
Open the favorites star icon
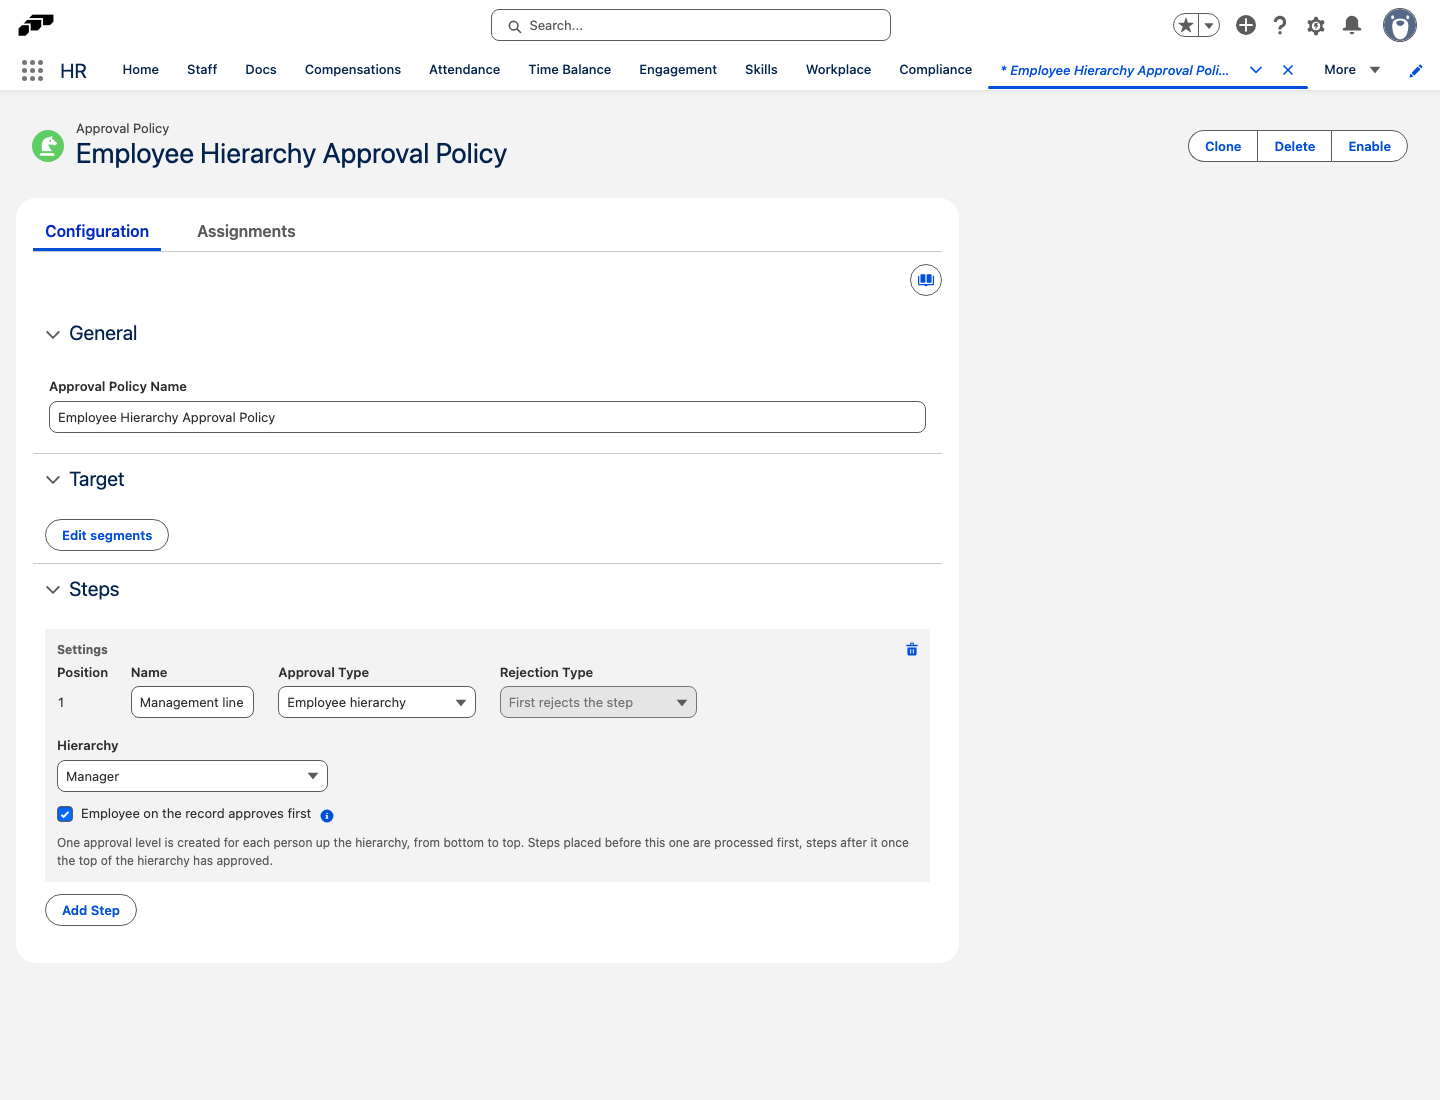point(1186,25)
